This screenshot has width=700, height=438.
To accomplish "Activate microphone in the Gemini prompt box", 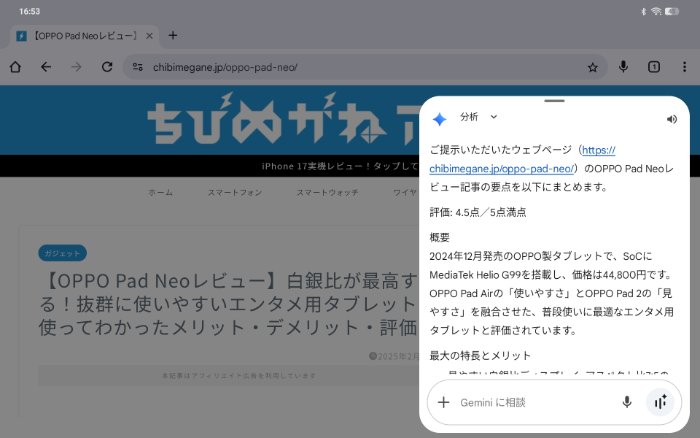I will tap(627, 402).
